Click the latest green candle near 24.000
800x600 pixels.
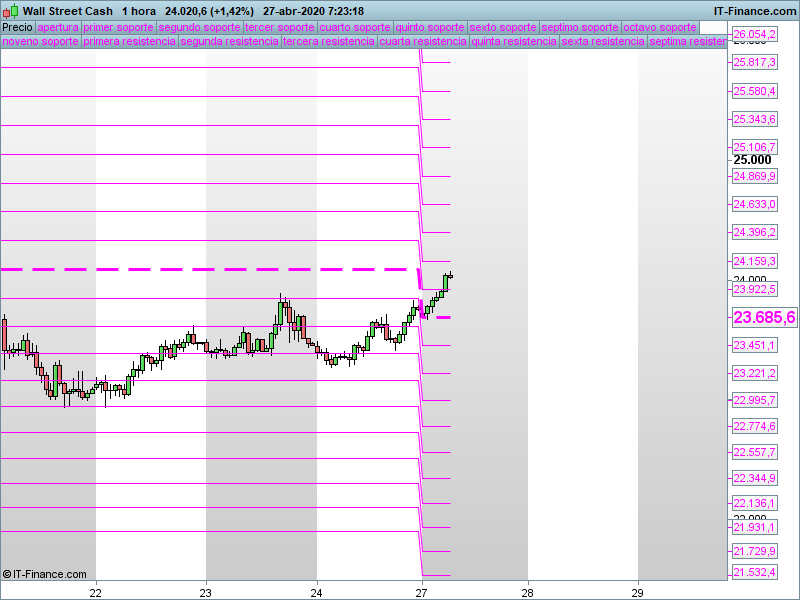[x=445, y=283]
